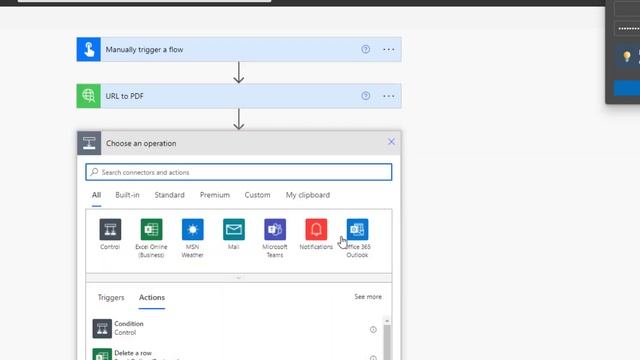Select the Microsoft Teams connector
This screenshot has height=360, width=640.
pos(275,229)
